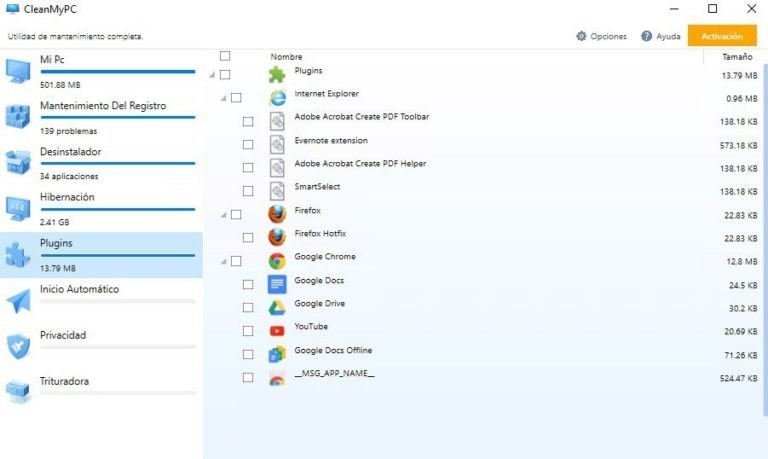Click the __MSG_APP_NAME__ chrome icon
The width and height of the screenshot is (768, 459).
(x=277, y=379)
